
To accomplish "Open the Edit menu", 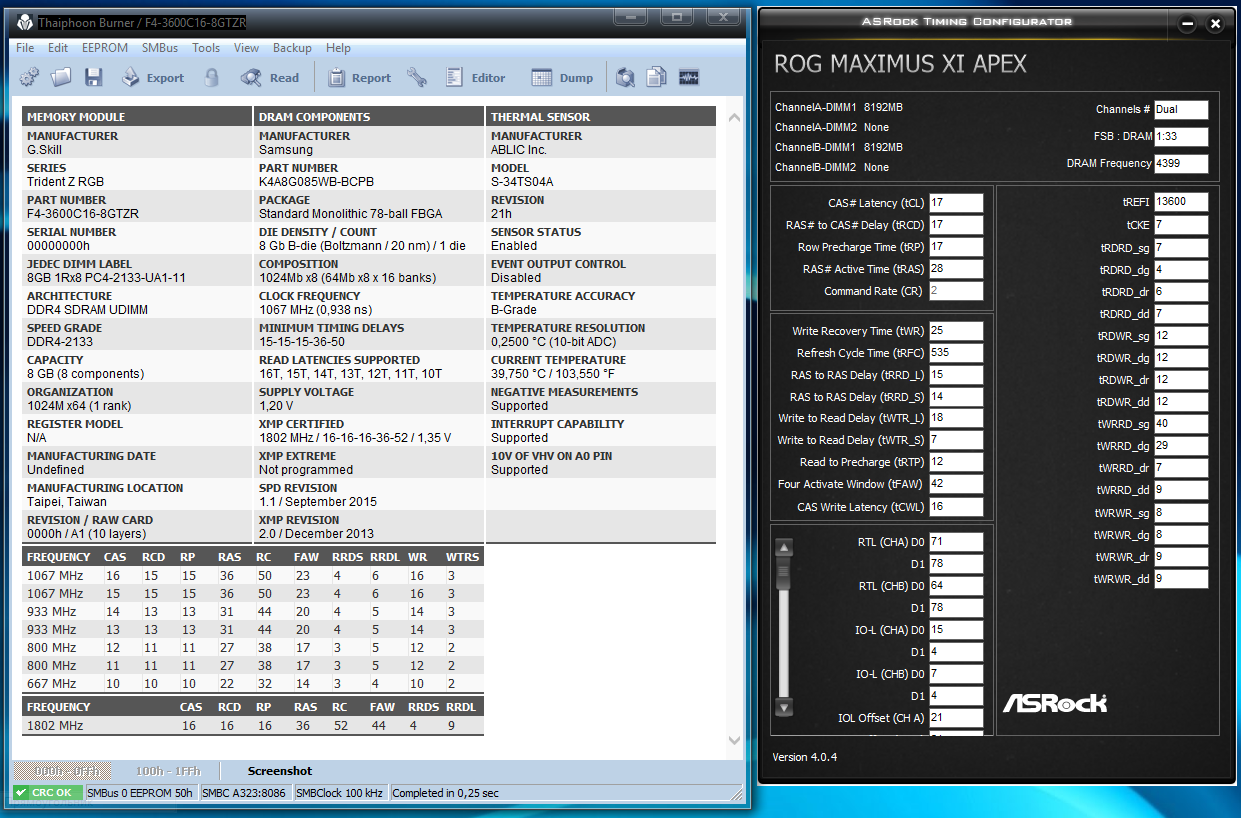I will point(58,48).
